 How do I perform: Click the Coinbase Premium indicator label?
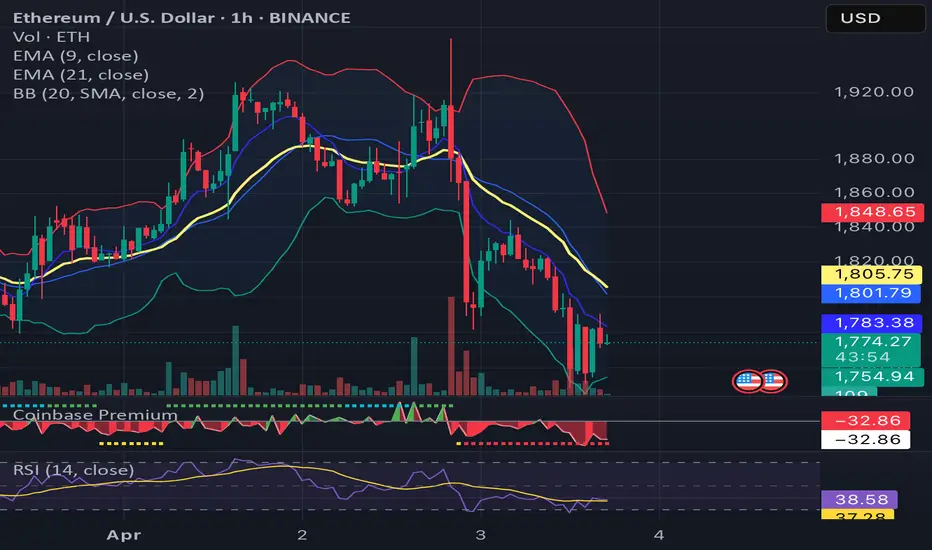click(x=95, y=414)
